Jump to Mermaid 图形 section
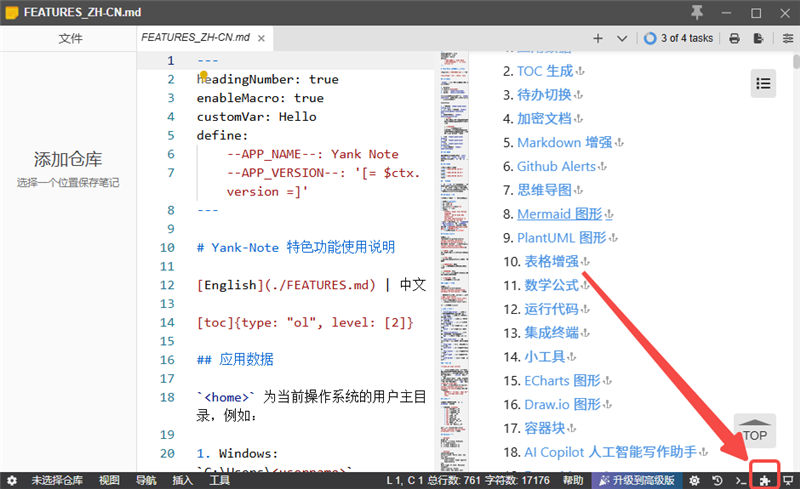This screenshot has height=489, width=800. (559, 214)
